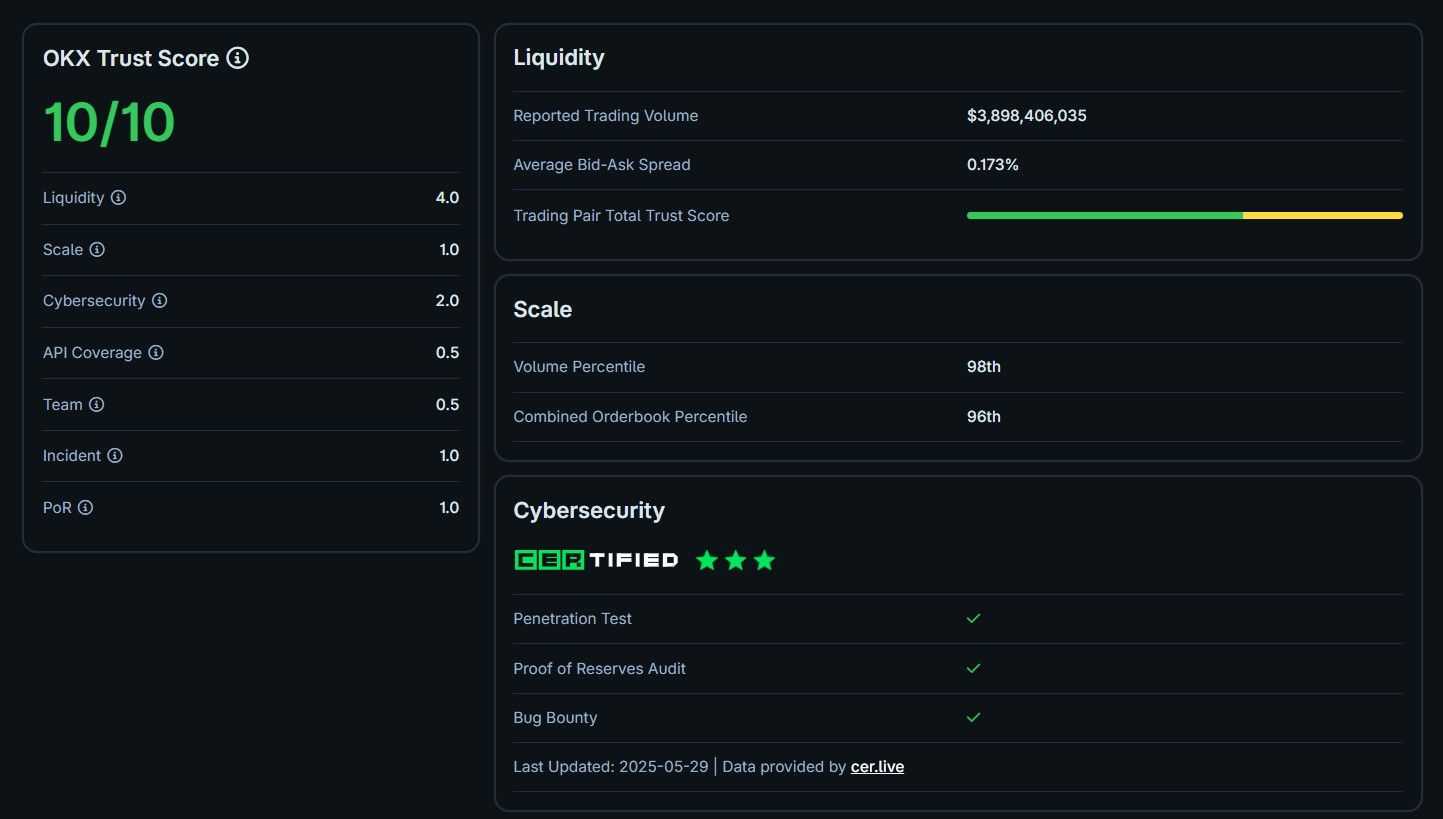Select the Liquidity row in the score list

pyautogui.click(x=250, y=197)
